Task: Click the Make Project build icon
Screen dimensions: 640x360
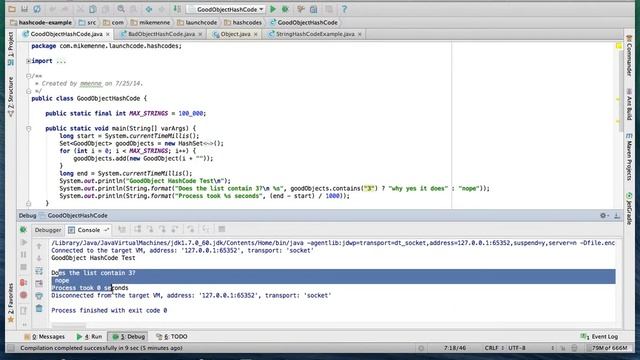Action: [x=177, y=9]
